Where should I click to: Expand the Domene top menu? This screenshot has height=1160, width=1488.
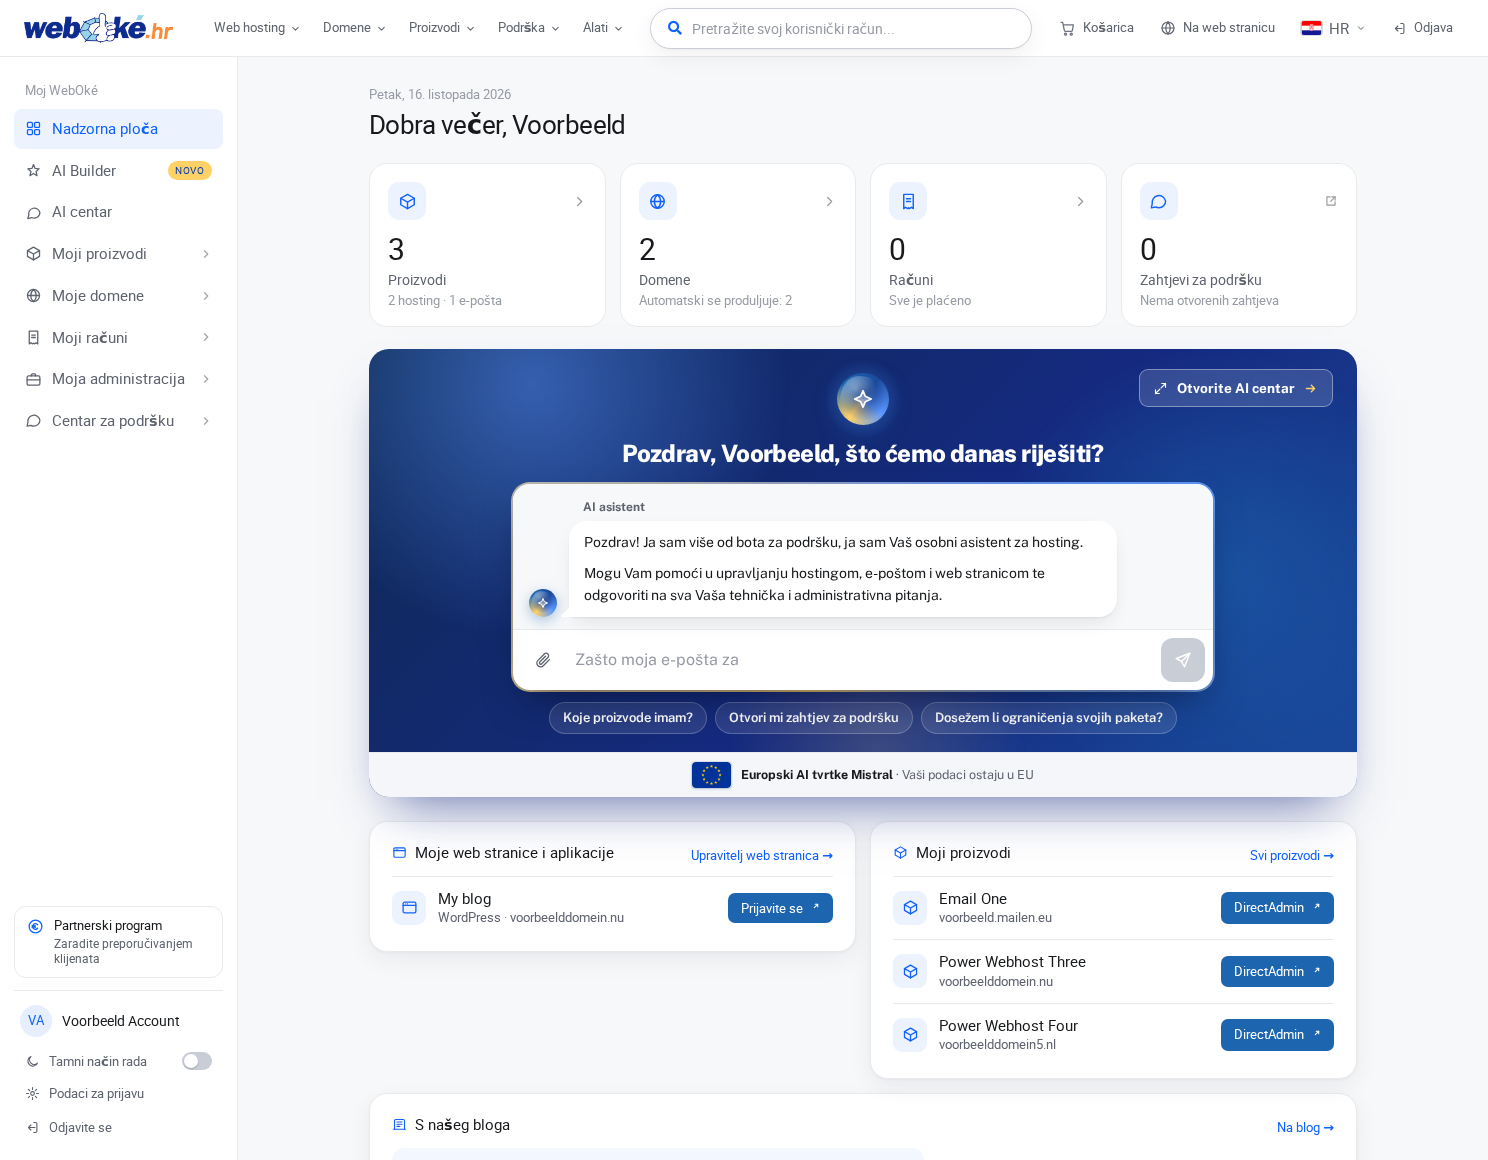[x=354, y=28]
